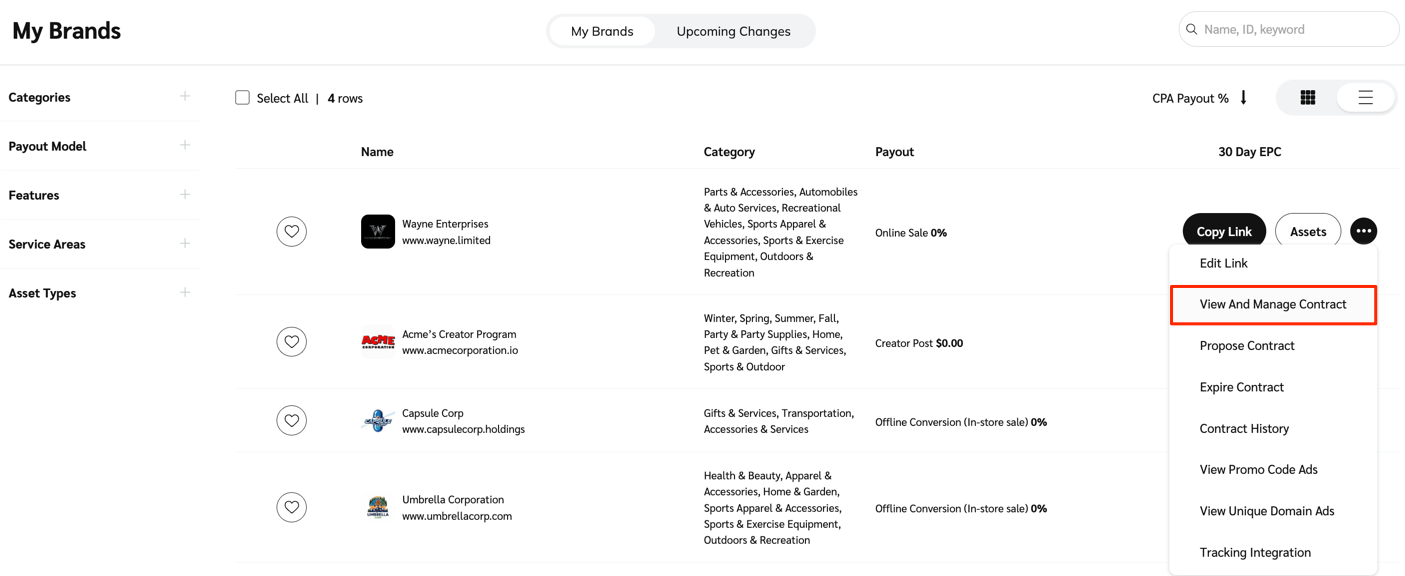Click heart icon for Acme's Creator Program
The width and height of the screenshot is (1405, 576).
(x=292, y=342)
